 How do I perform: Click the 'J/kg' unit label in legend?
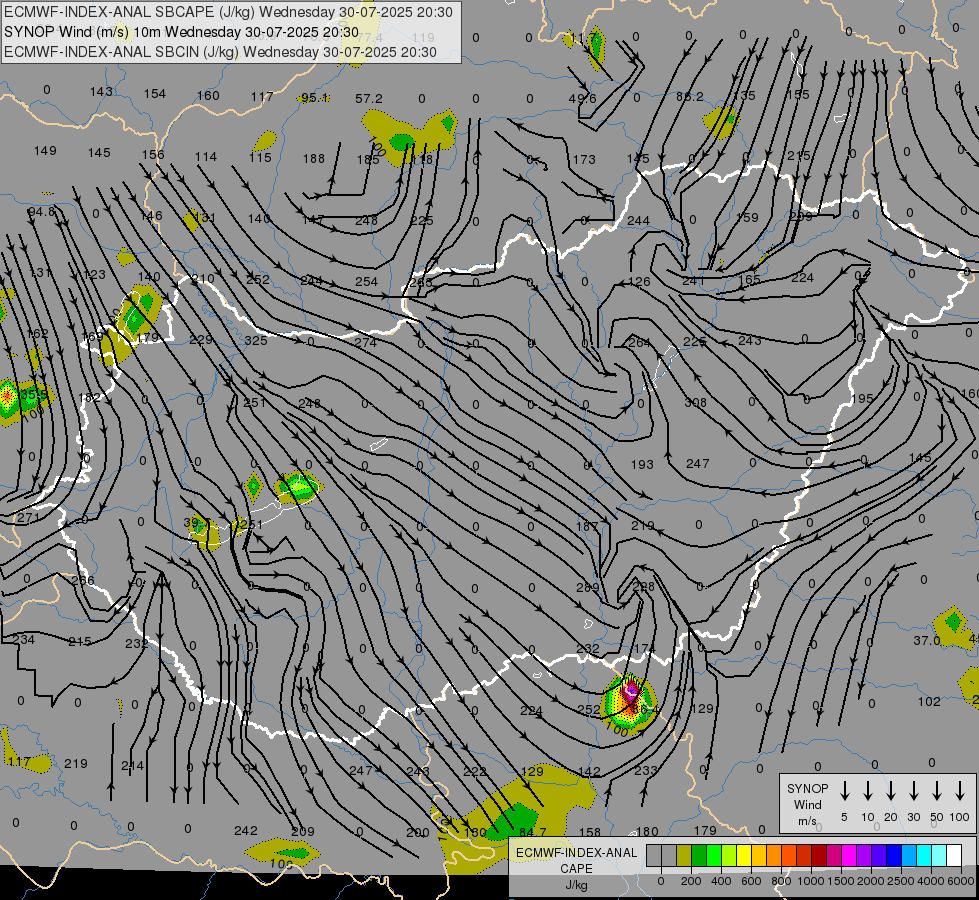(576, 885)
